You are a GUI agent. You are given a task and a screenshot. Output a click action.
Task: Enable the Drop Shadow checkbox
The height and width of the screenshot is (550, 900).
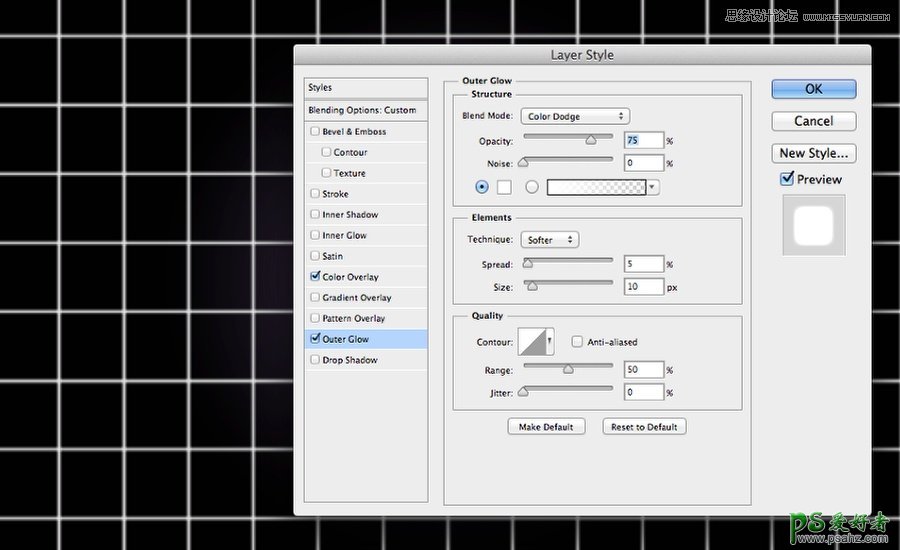(315, 359)
